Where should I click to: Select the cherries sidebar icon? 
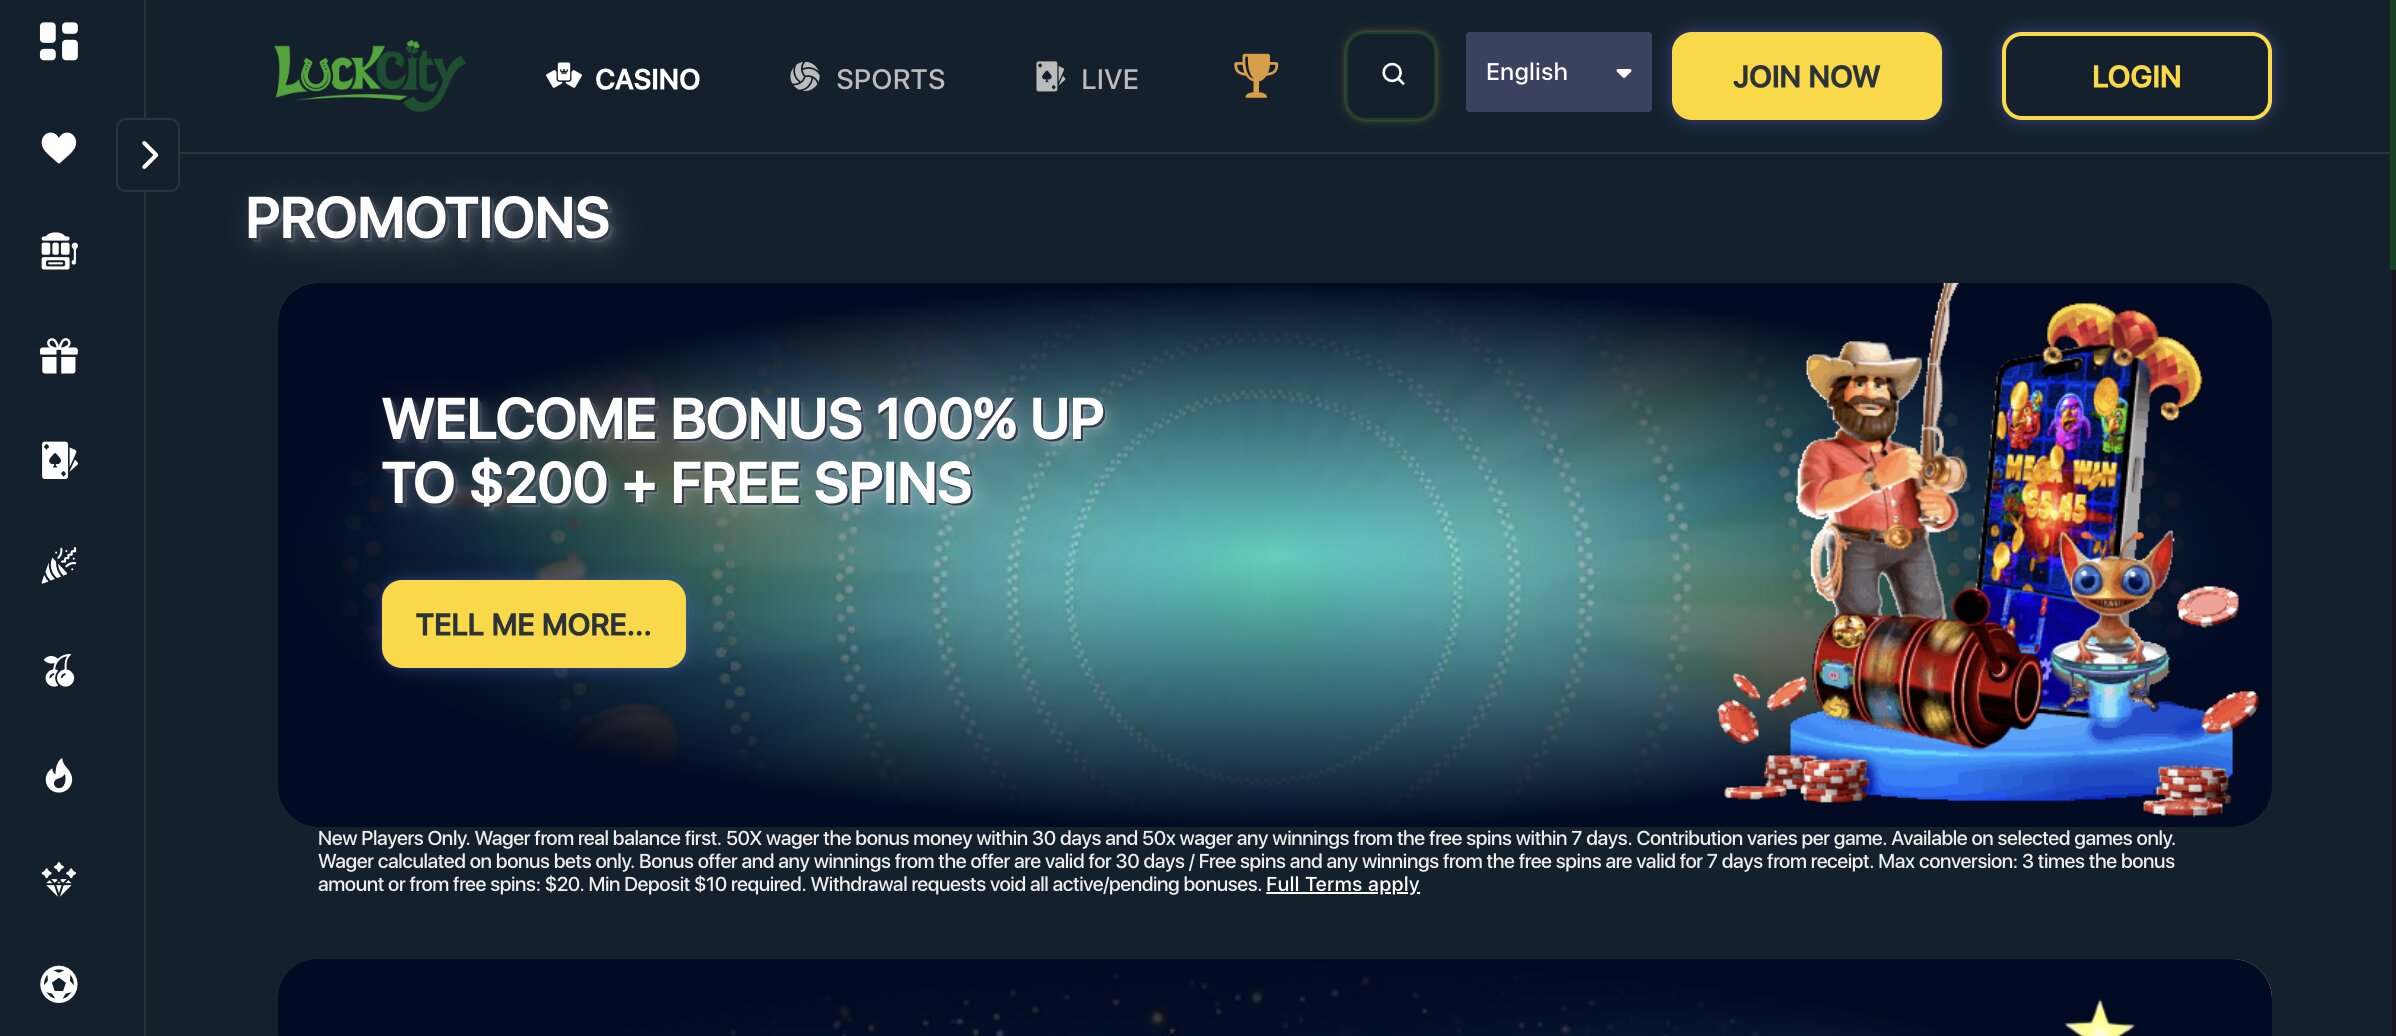(x=59, y=670)
